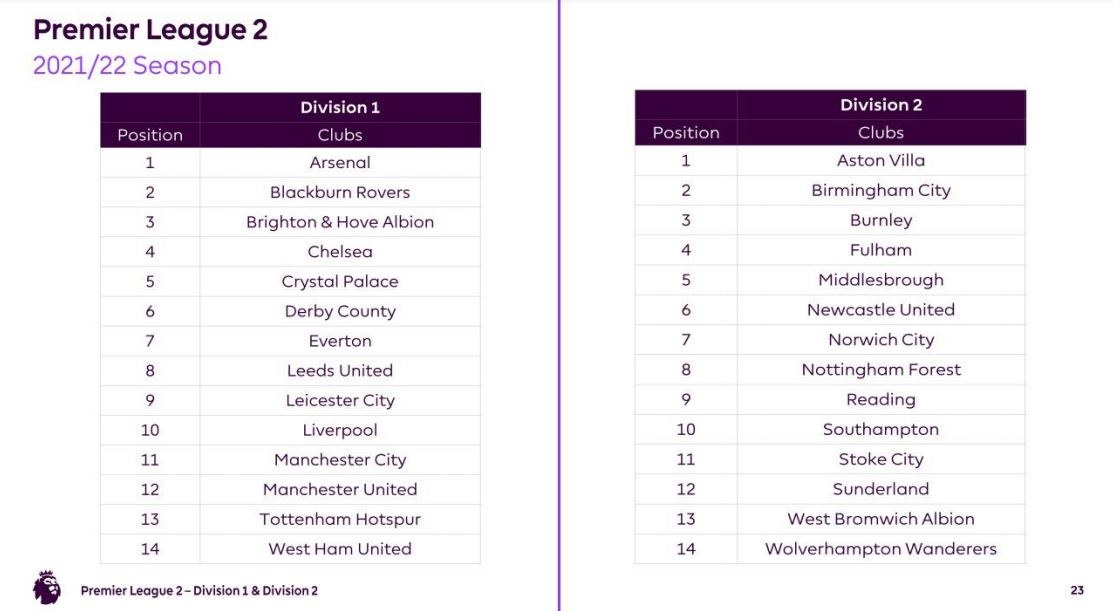The height and width of the screenshot is (611, 1113).
Task: Select the 2021/22 Season subtitle
Action: point(127,66)
